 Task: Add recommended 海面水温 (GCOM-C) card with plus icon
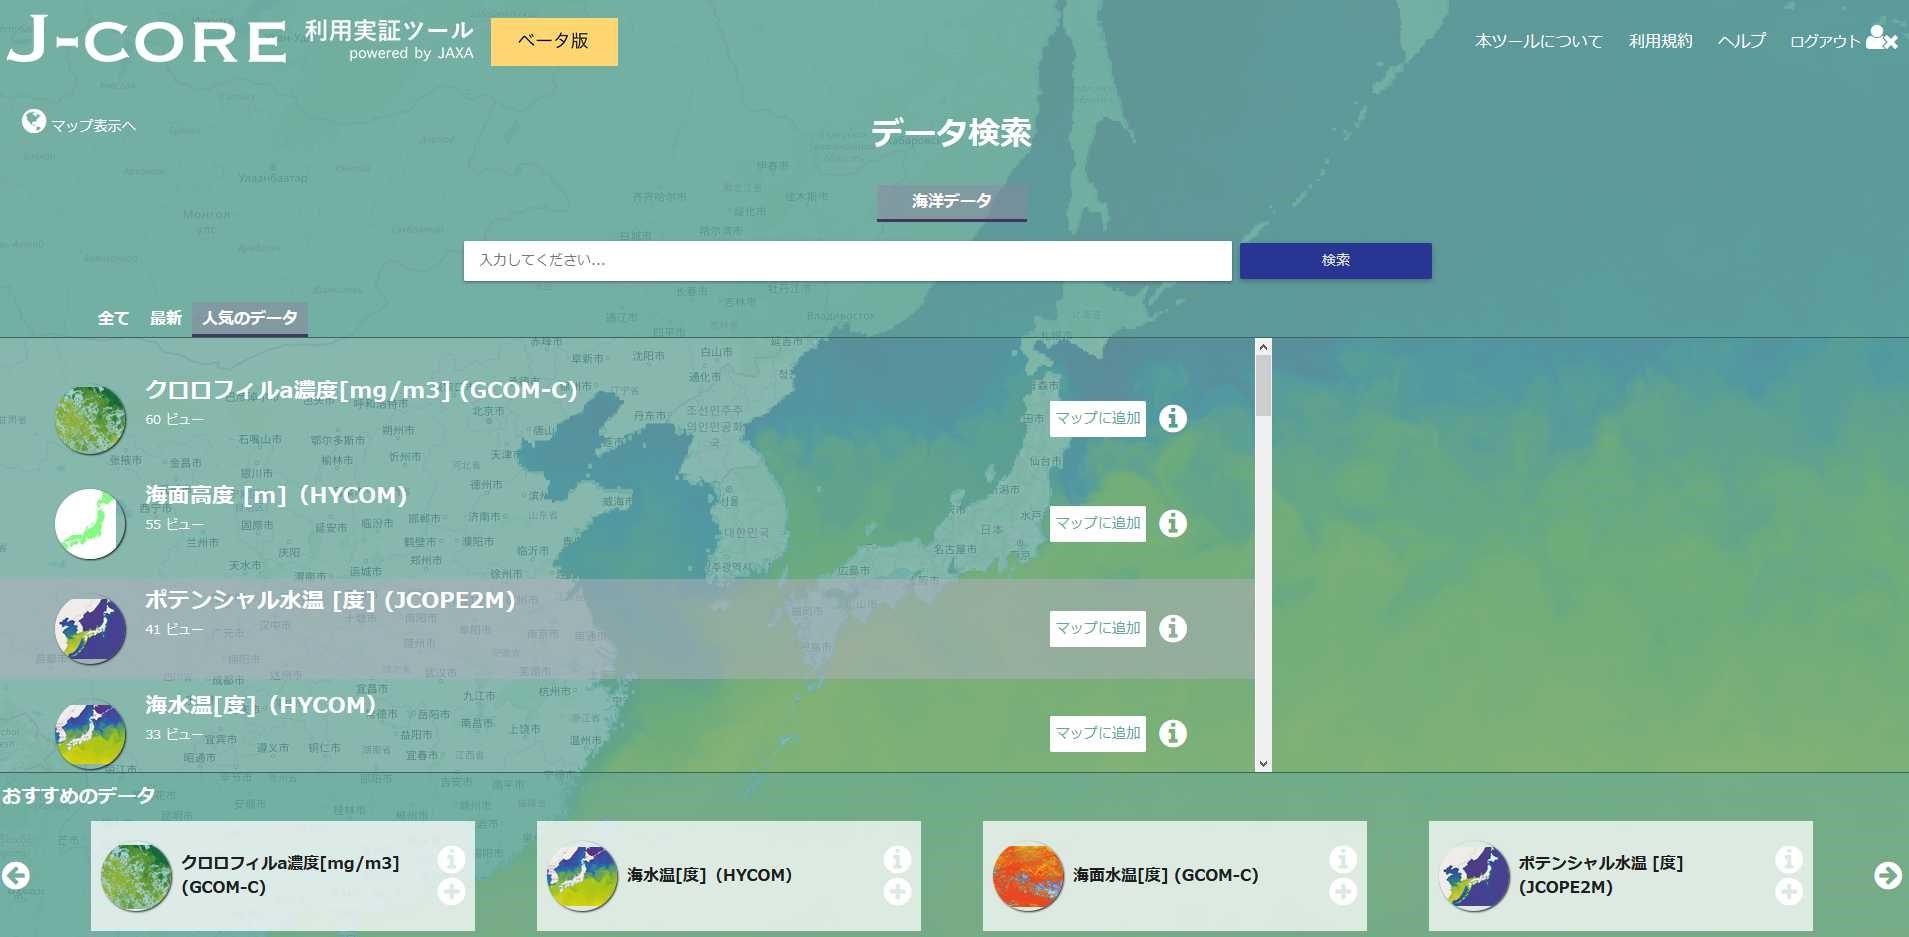[1344, 891]
